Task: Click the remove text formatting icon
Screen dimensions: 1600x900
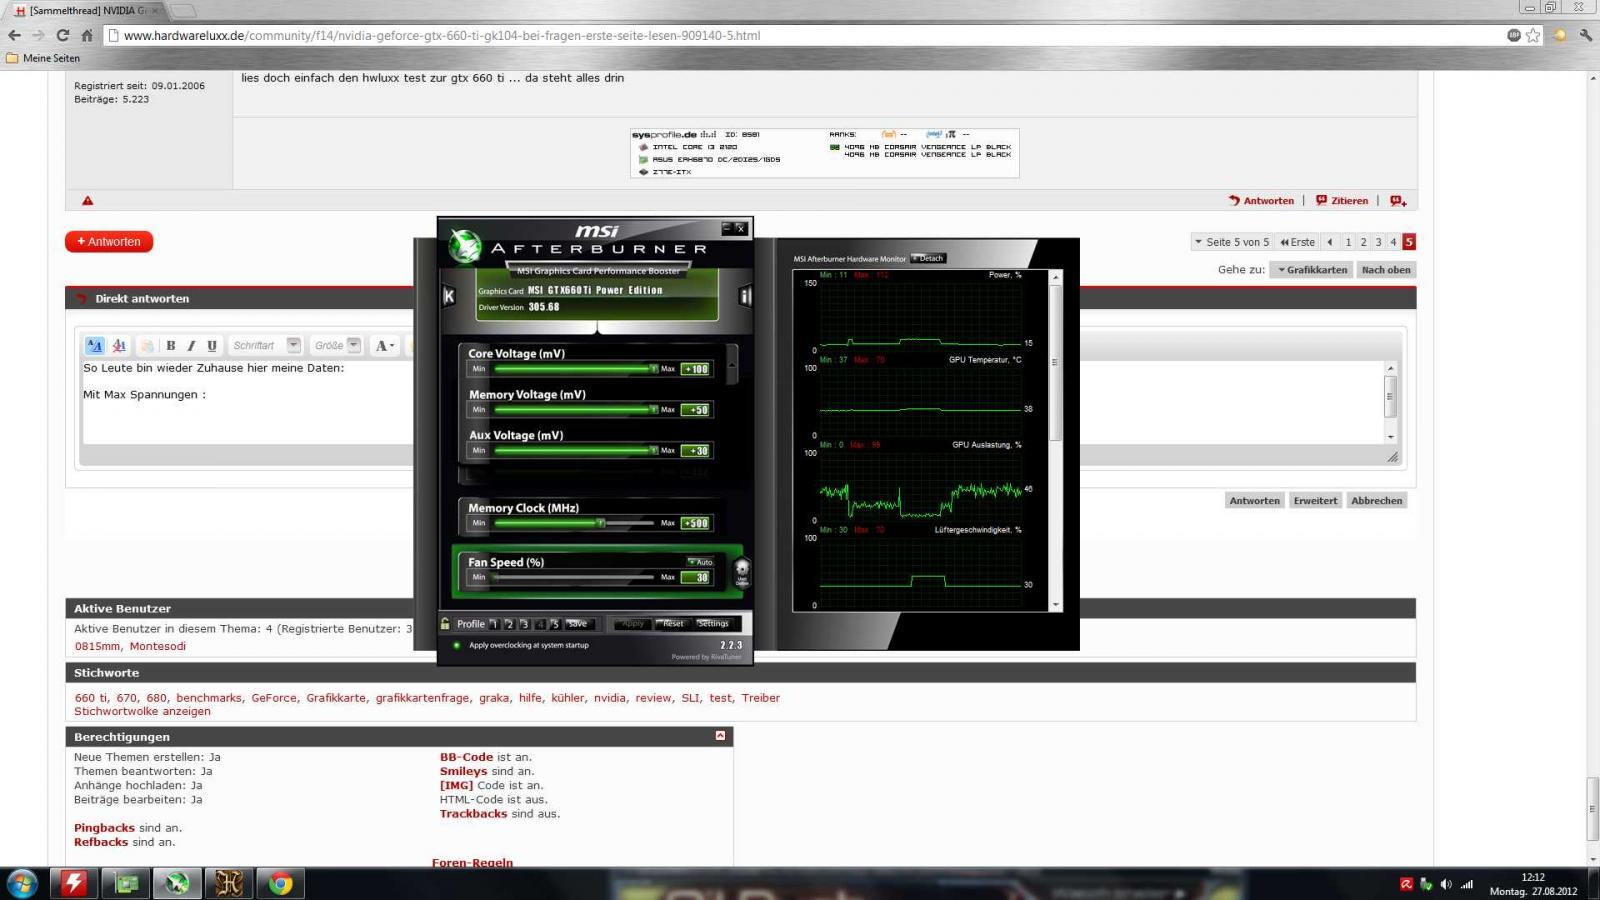Action: coord(119,346)
